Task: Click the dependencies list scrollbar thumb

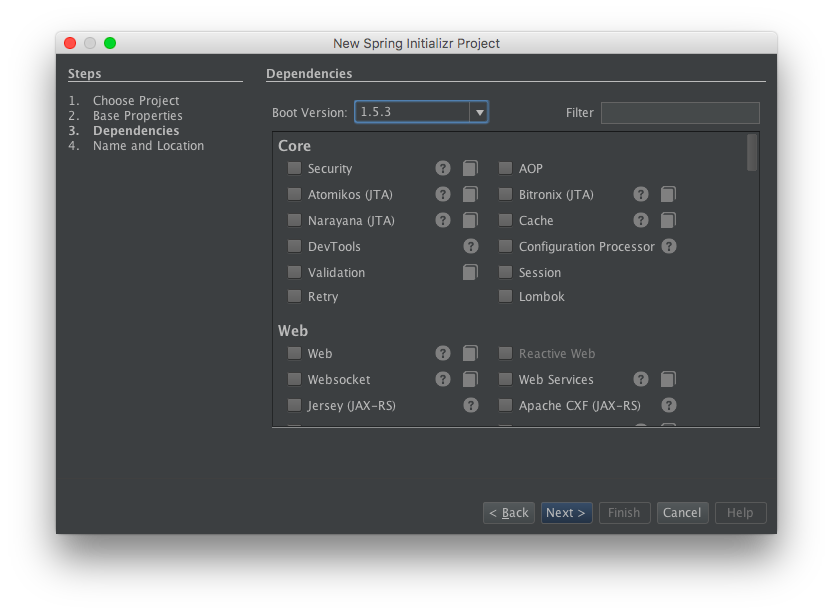Action: [752, 152]
